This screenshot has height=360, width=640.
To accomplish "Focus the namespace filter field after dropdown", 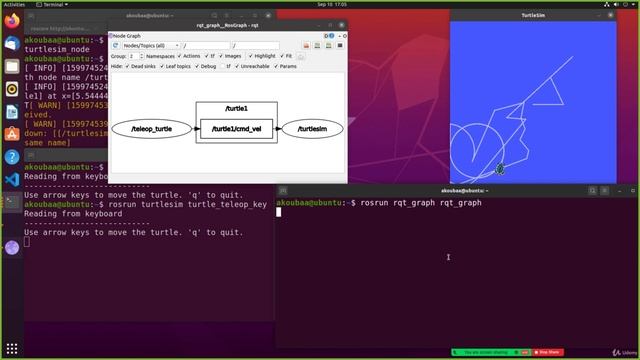I will tap(206, 46).
